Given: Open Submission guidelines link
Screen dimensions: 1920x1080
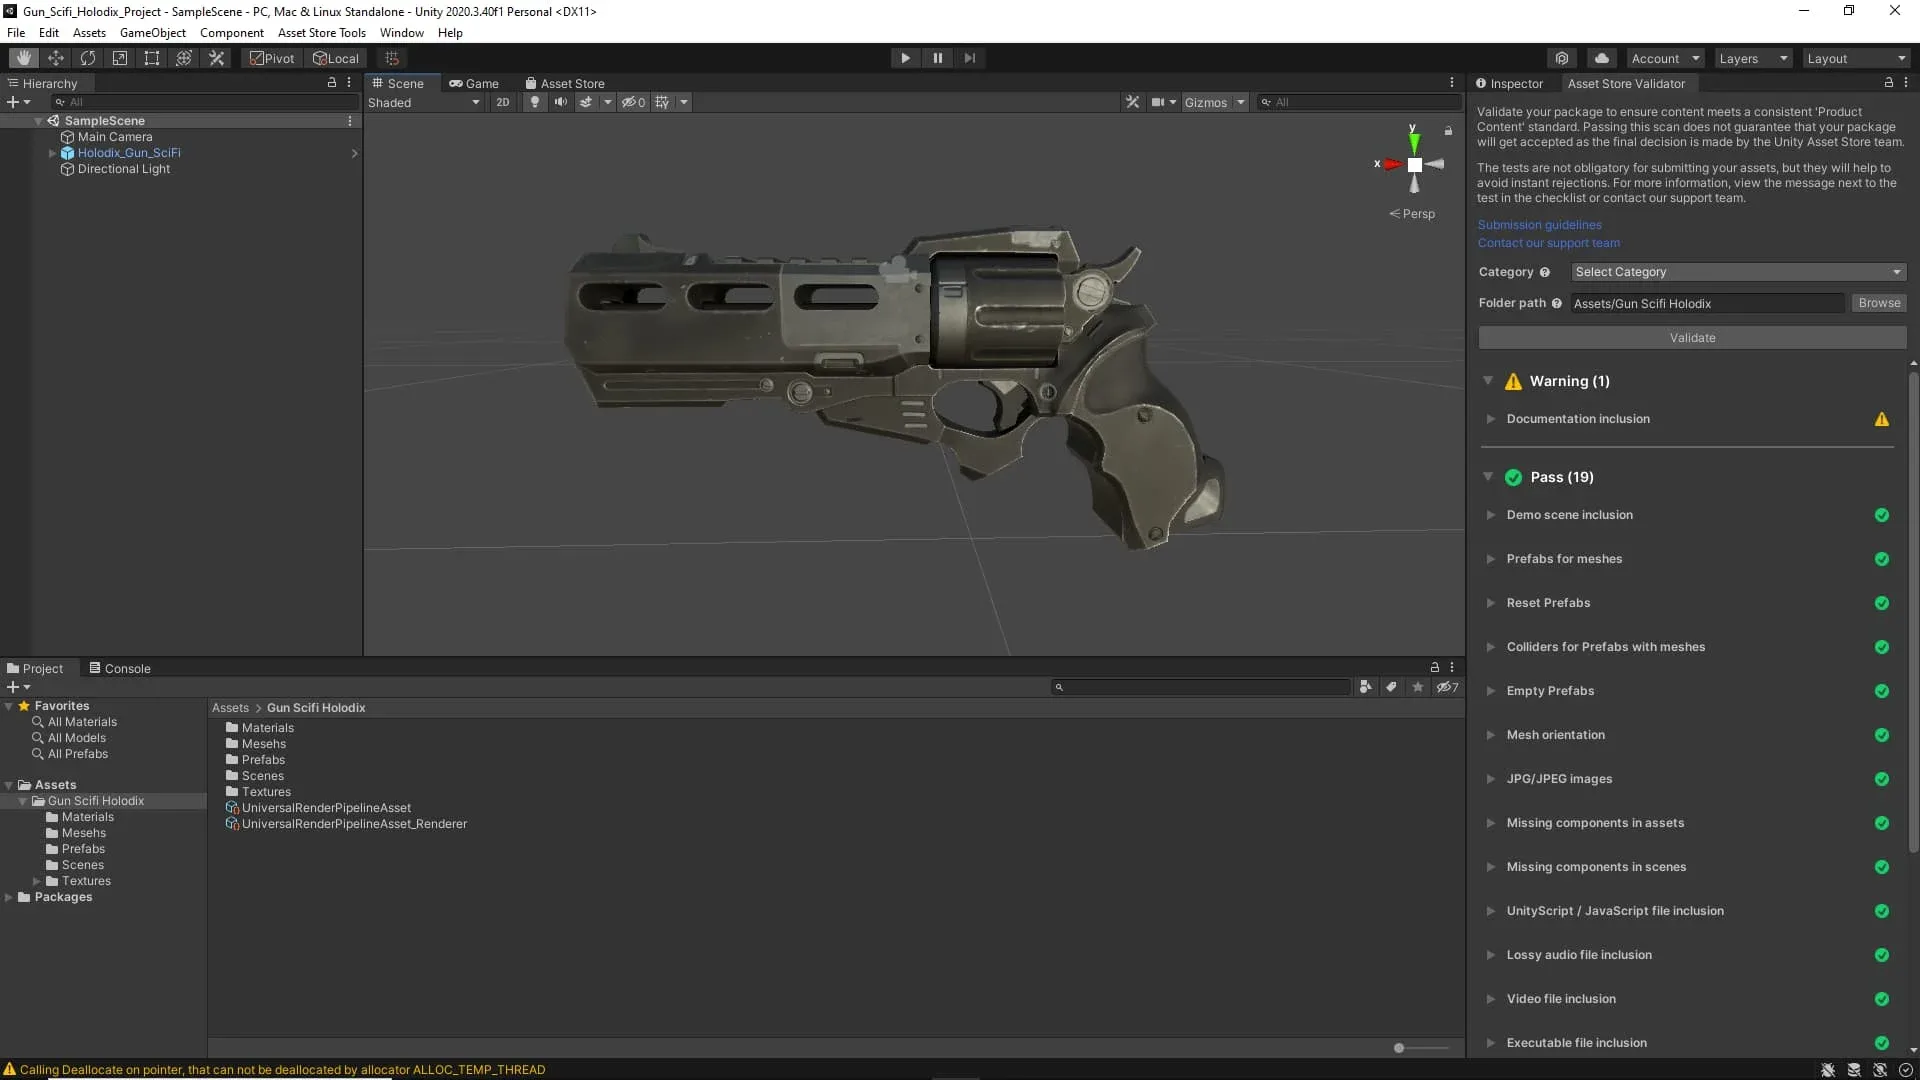Looking at the screenshot, I should pos(1540,225).
